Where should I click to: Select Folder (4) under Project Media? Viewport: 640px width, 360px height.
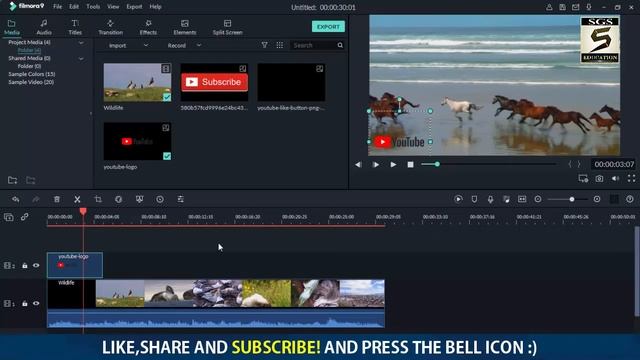(x=29, y=50)
